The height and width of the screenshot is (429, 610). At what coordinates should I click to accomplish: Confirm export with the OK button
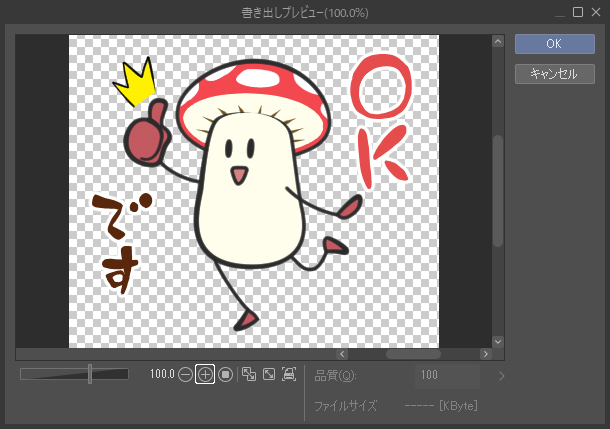pyautogui.click(x=555, y=44)
